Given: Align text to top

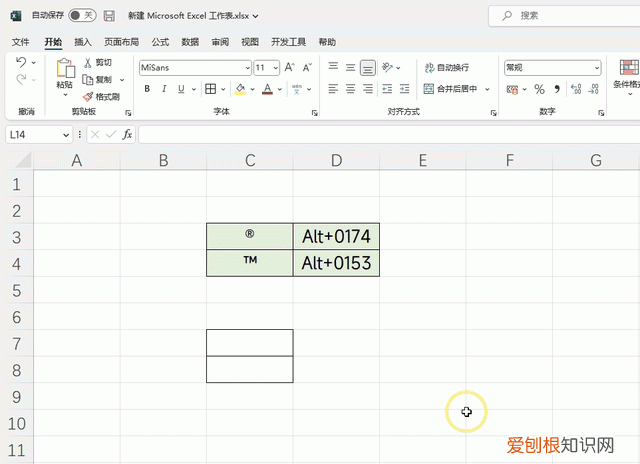Looking at the screenshot, I should tap(333, 67).
